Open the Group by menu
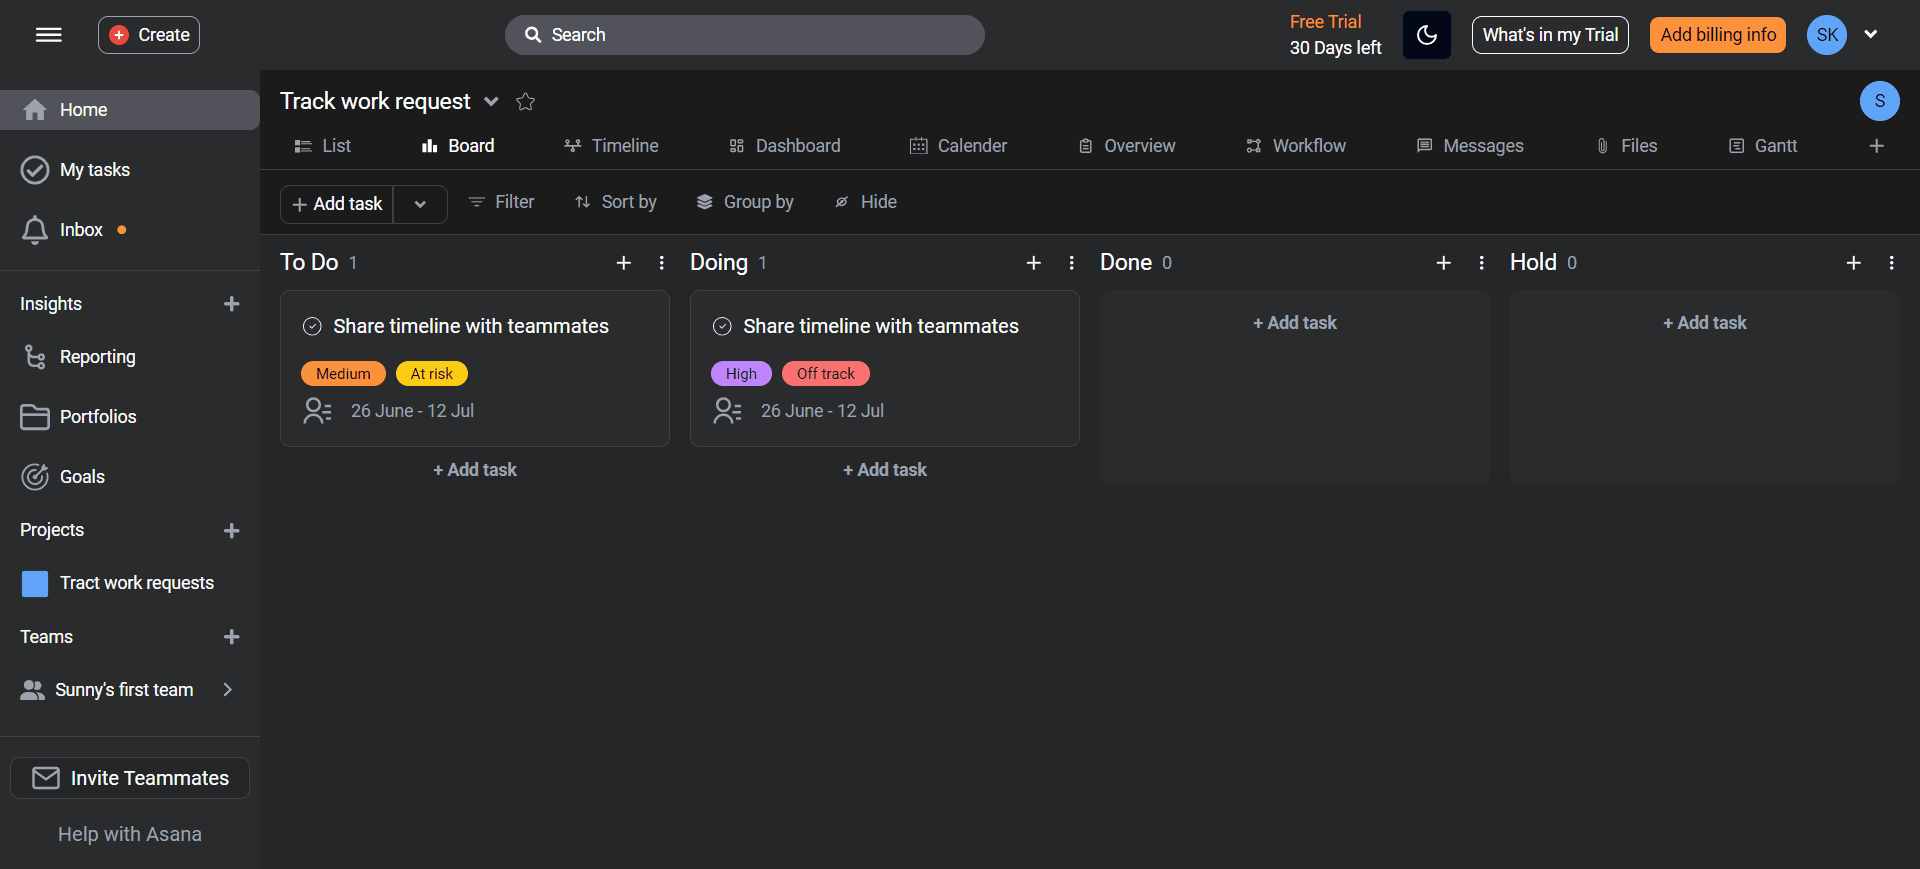 tap(745, 202)
